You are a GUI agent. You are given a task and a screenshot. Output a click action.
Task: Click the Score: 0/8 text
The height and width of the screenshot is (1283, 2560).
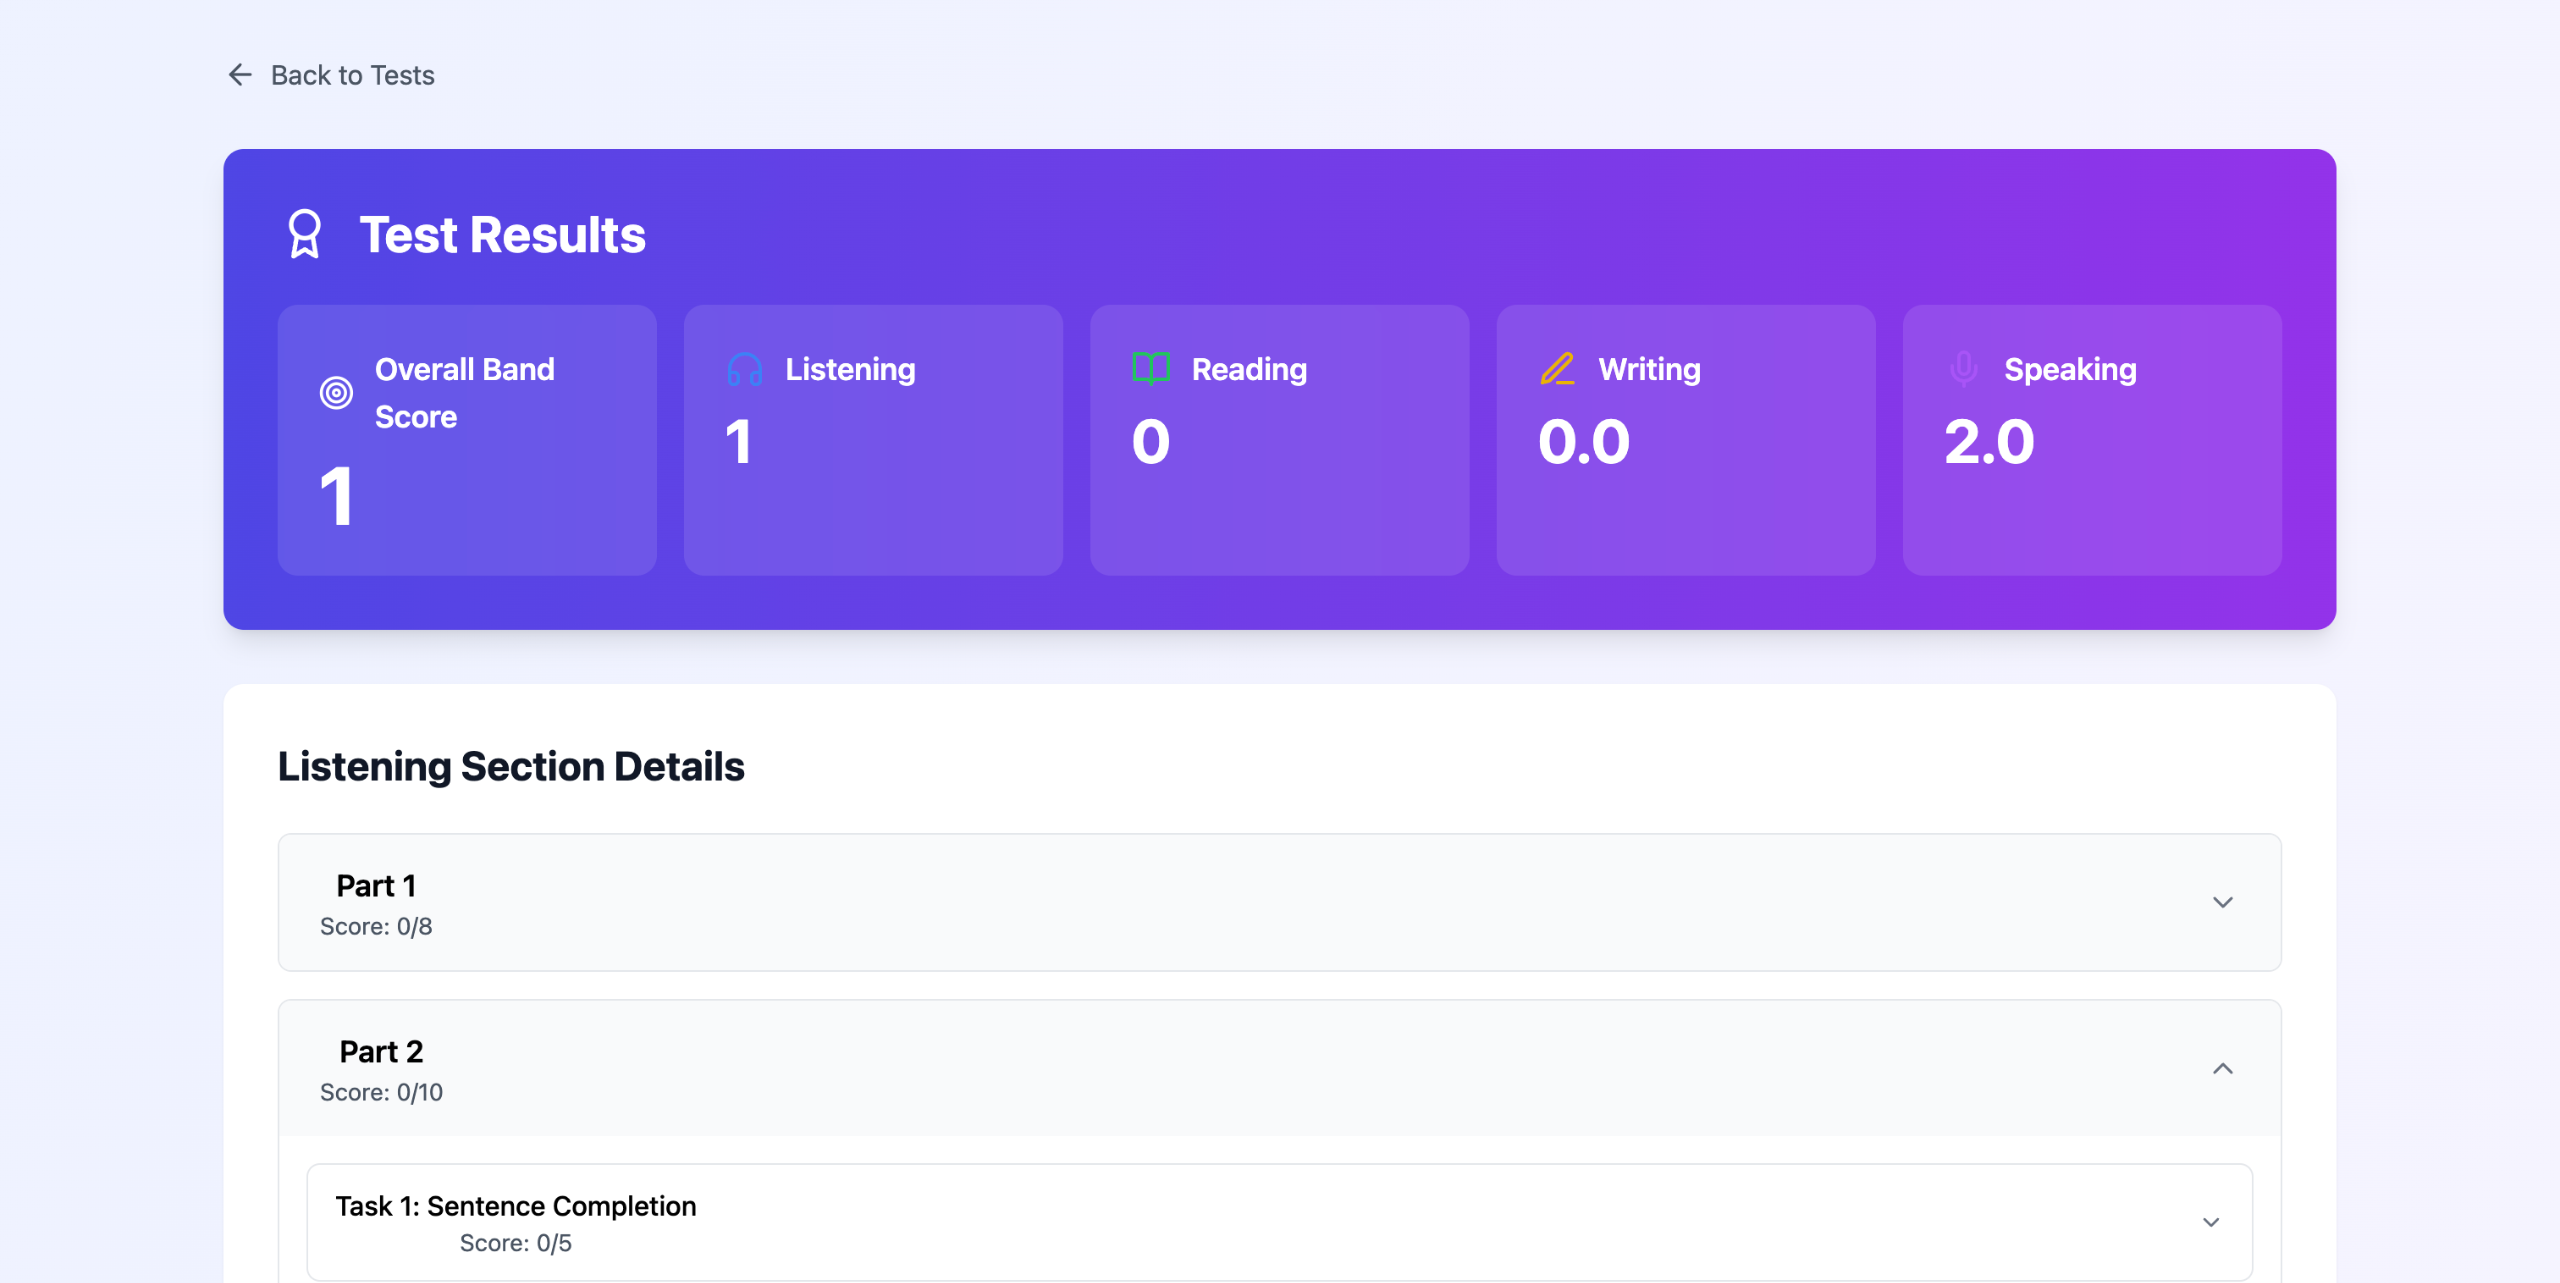376,926
